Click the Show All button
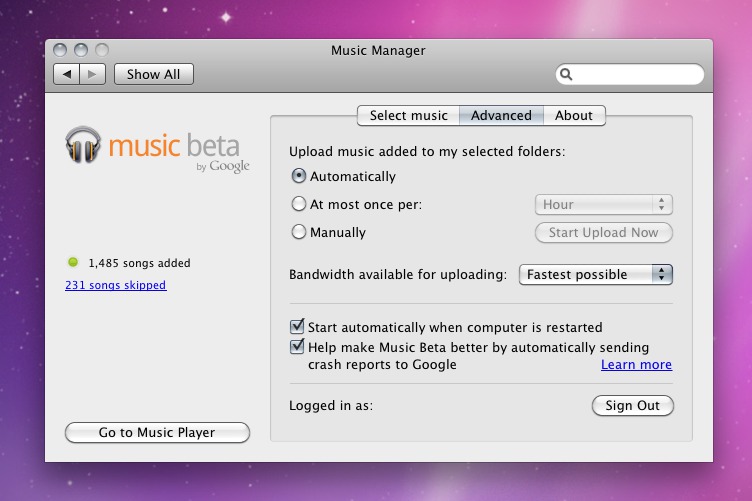 (153, 74)
